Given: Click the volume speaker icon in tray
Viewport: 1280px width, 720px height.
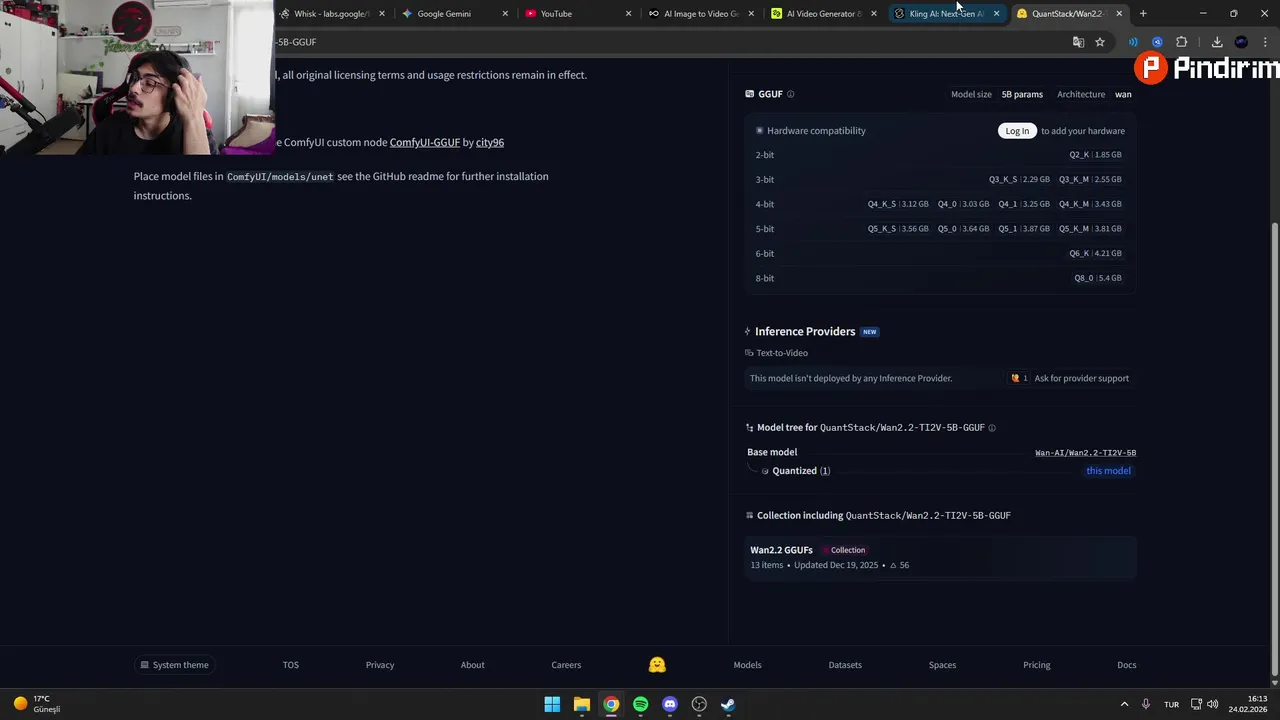Looking at the screenshot, I should [x=1213, y=704].
